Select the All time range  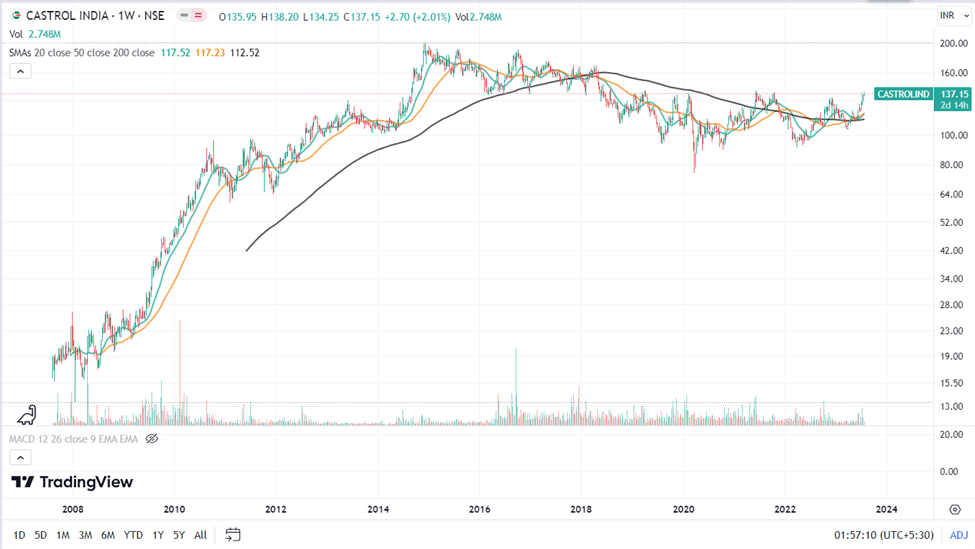point(200,535)
